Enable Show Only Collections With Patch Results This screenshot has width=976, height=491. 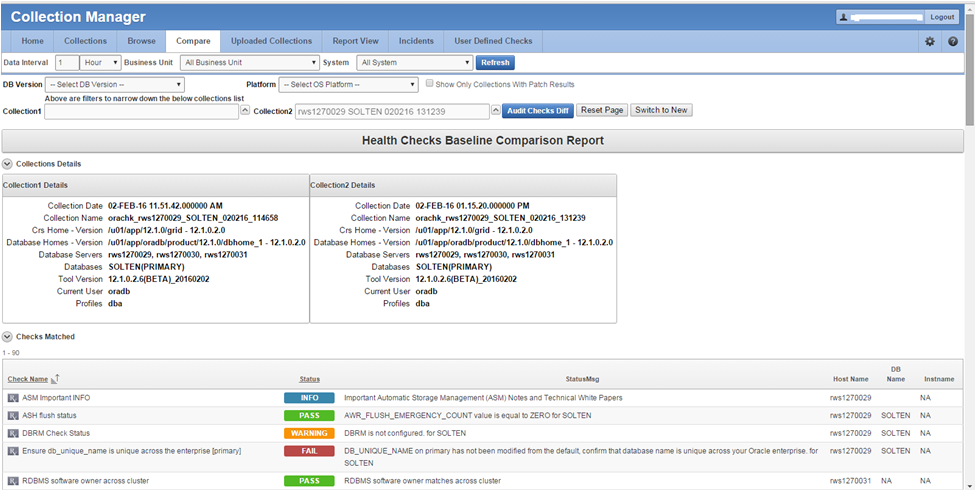pos(430,84)
